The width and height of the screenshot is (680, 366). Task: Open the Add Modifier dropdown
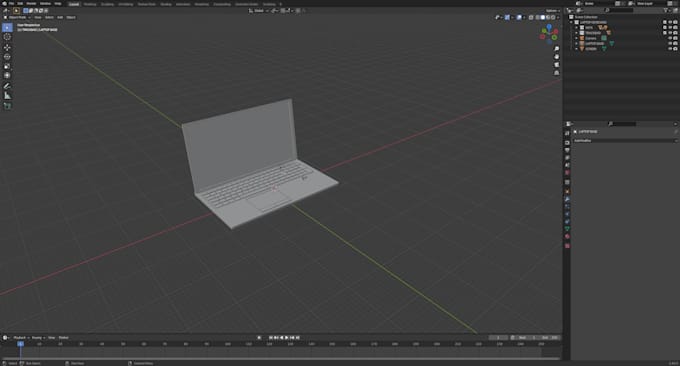[x=624, y=141]
